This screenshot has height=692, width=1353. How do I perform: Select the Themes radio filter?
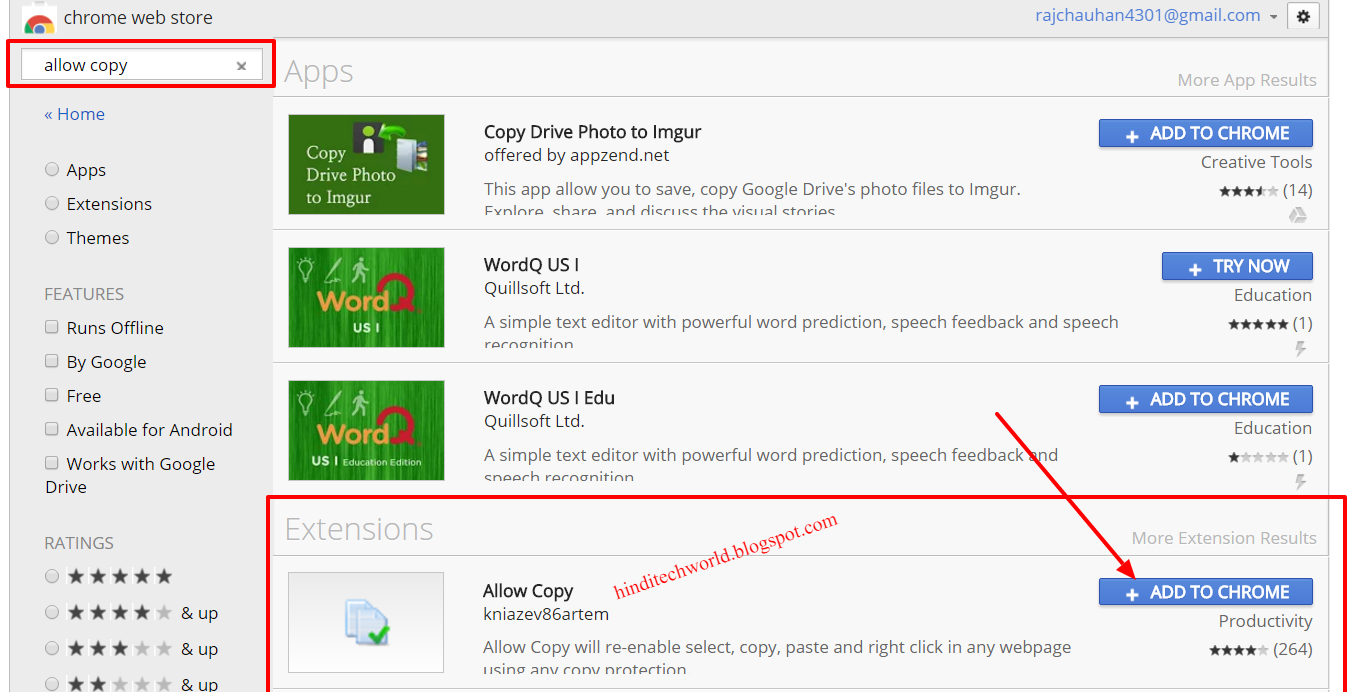52,238
